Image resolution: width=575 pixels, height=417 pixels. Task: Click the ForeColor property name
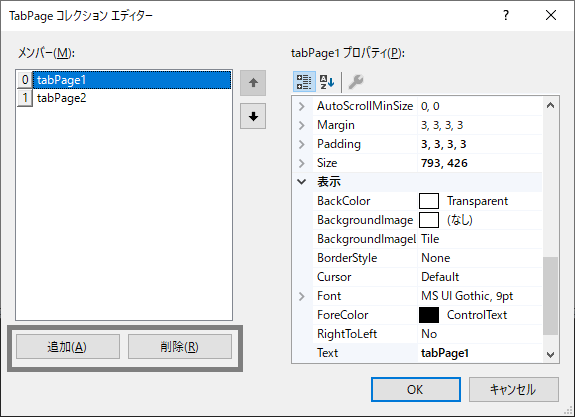343,315
